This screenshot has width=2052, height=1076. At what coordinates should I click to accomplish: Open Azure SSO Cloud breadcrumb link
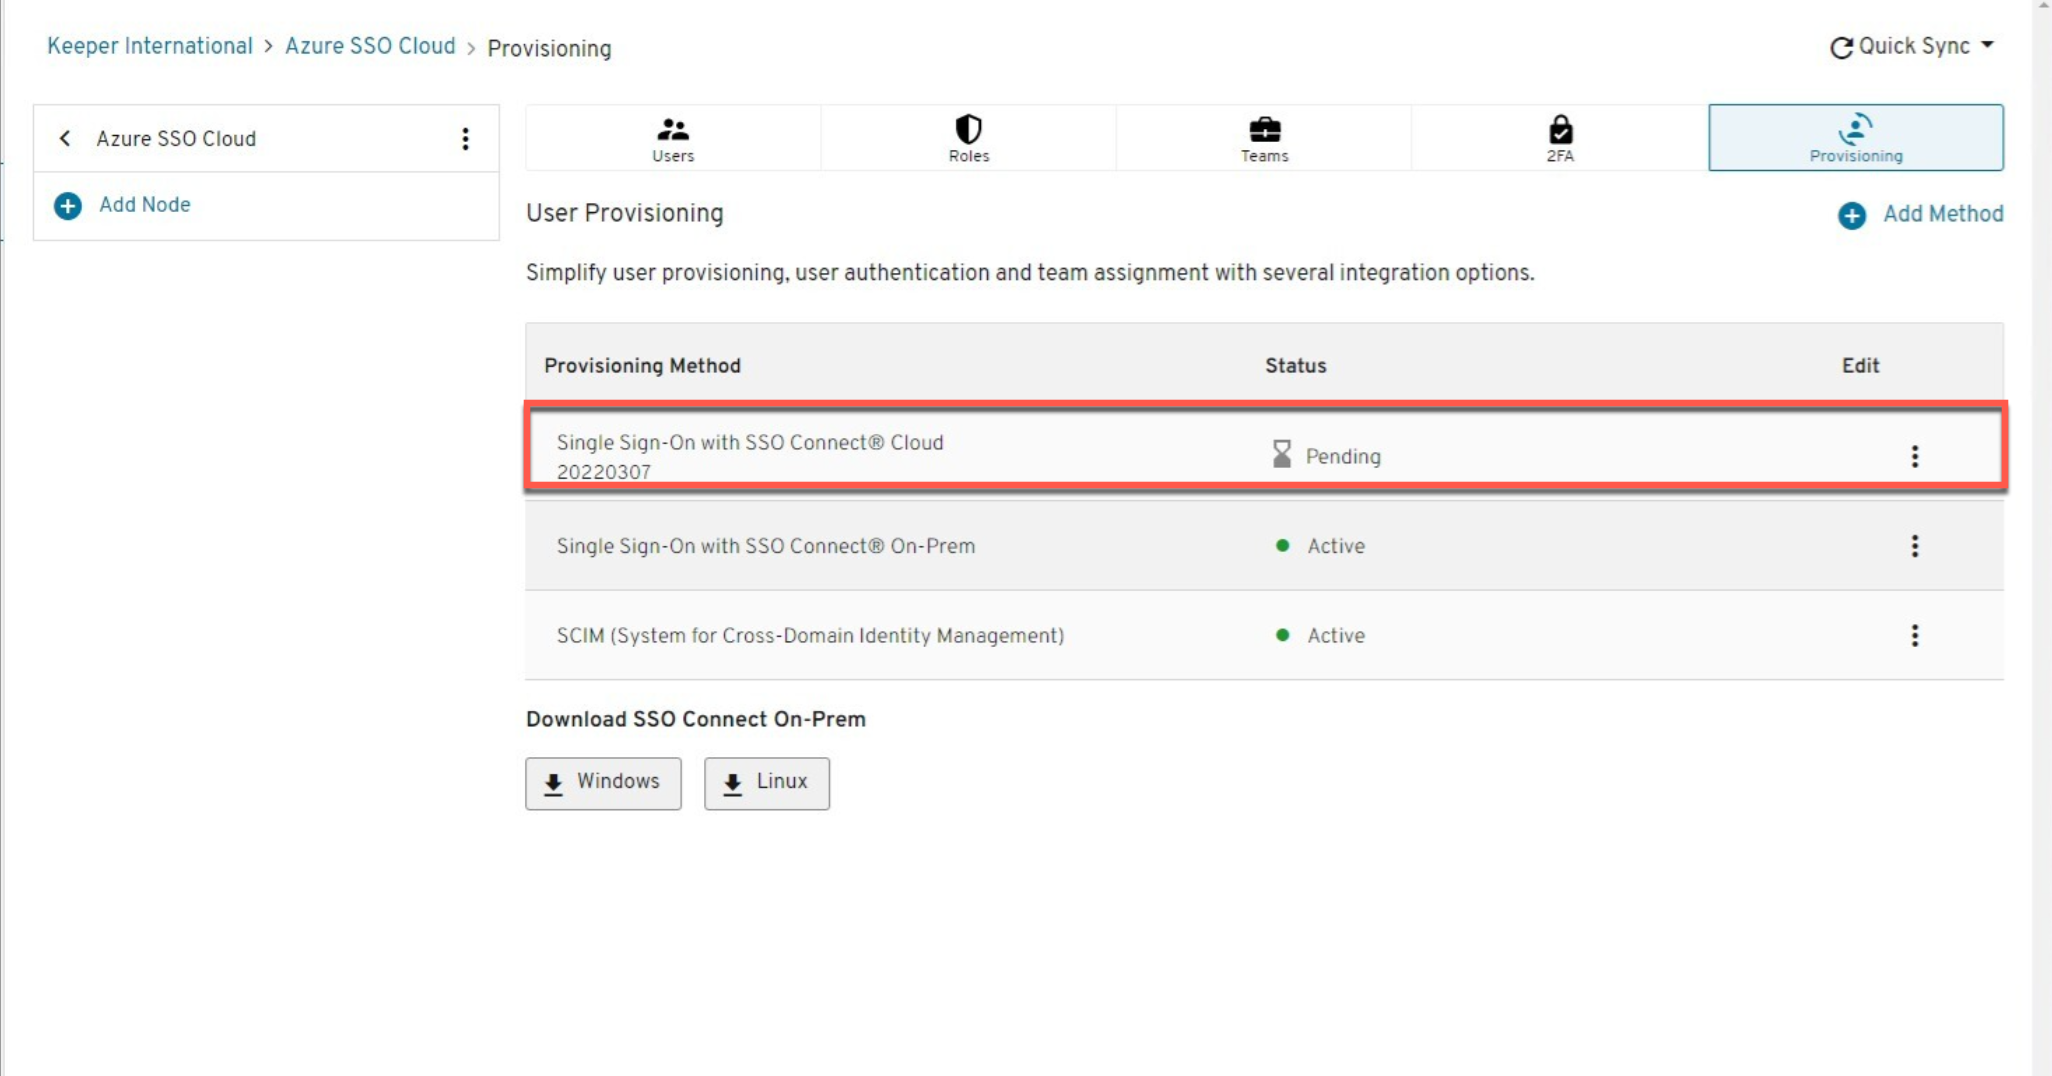click(x=370, y=46)
